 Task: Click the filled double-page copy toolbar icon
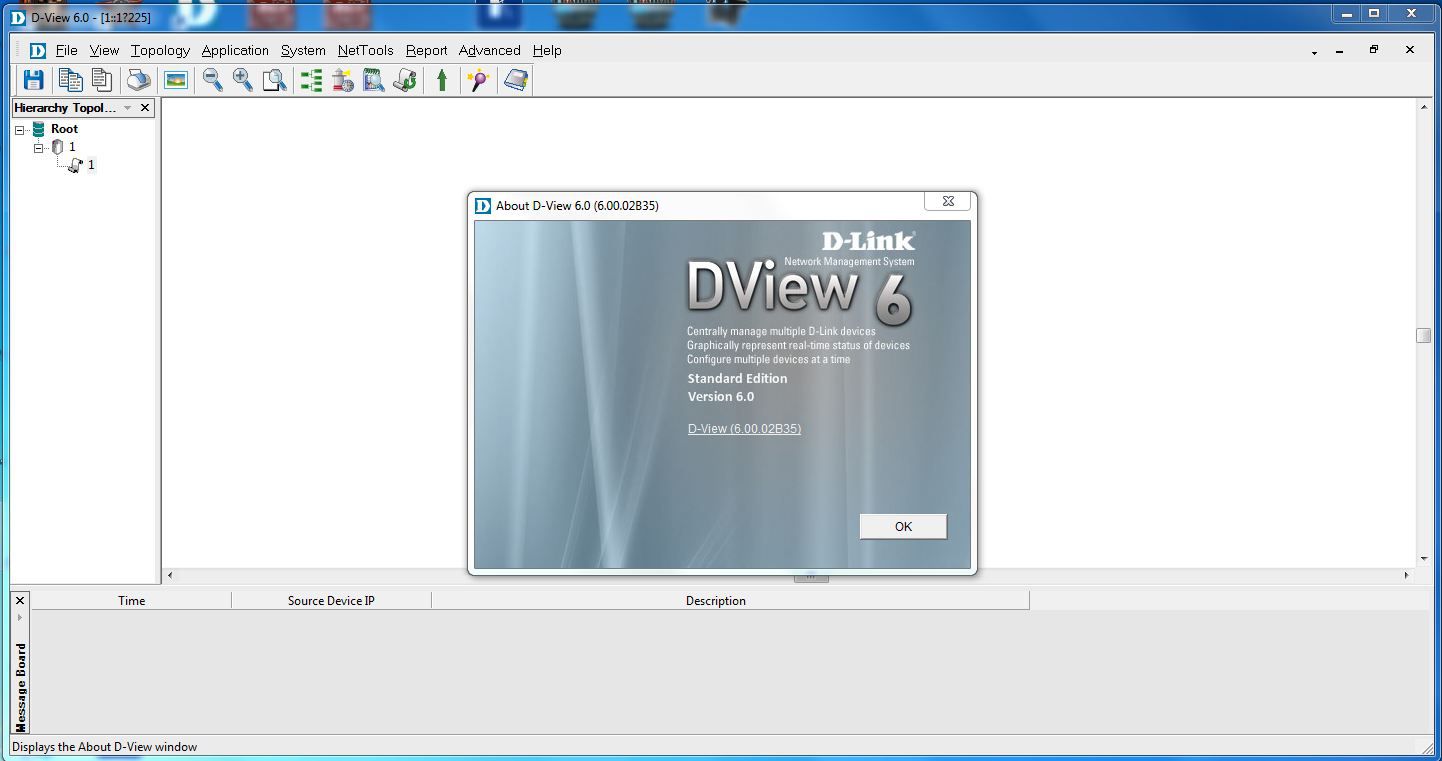click(x=70, y=80)
